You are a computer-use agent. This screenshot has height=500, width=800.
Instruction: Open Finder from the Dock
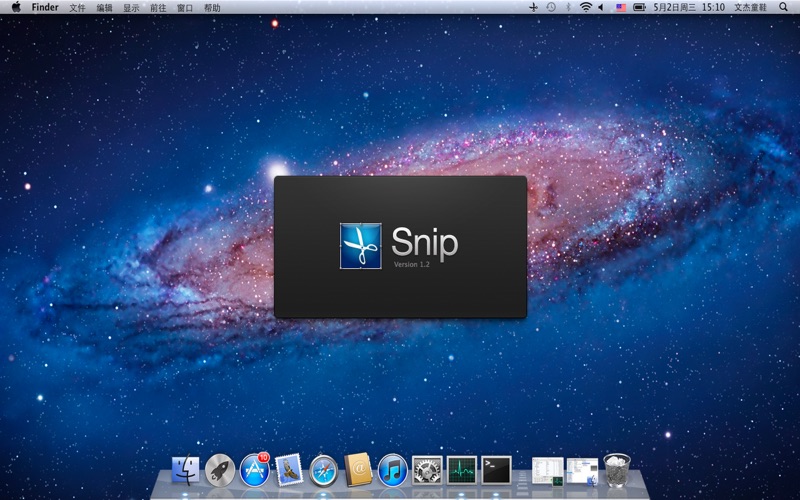(186, 469)
